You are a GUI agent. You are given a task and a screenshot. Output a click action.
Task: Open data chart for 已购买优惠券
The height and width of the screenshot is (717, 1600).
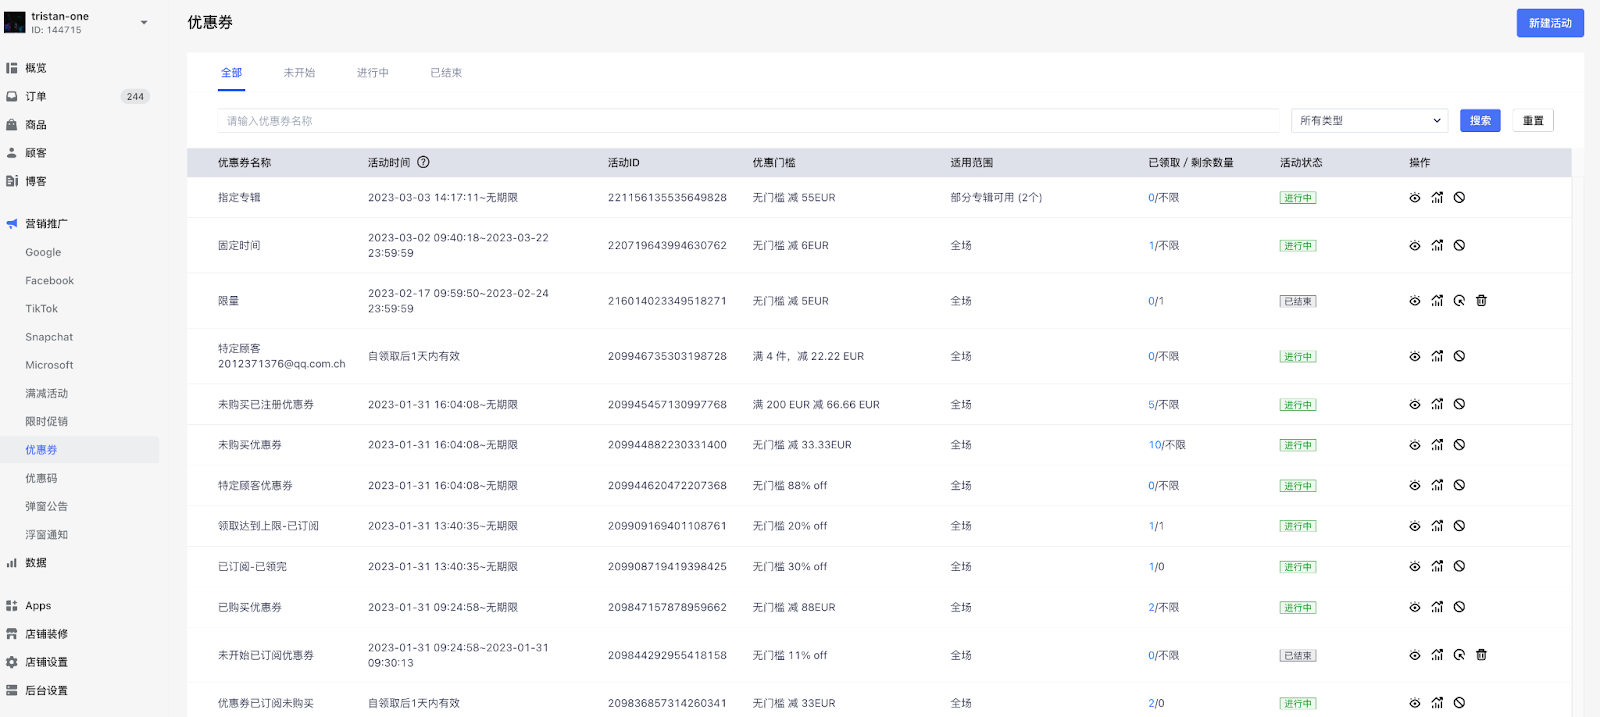click(1437, 608)
